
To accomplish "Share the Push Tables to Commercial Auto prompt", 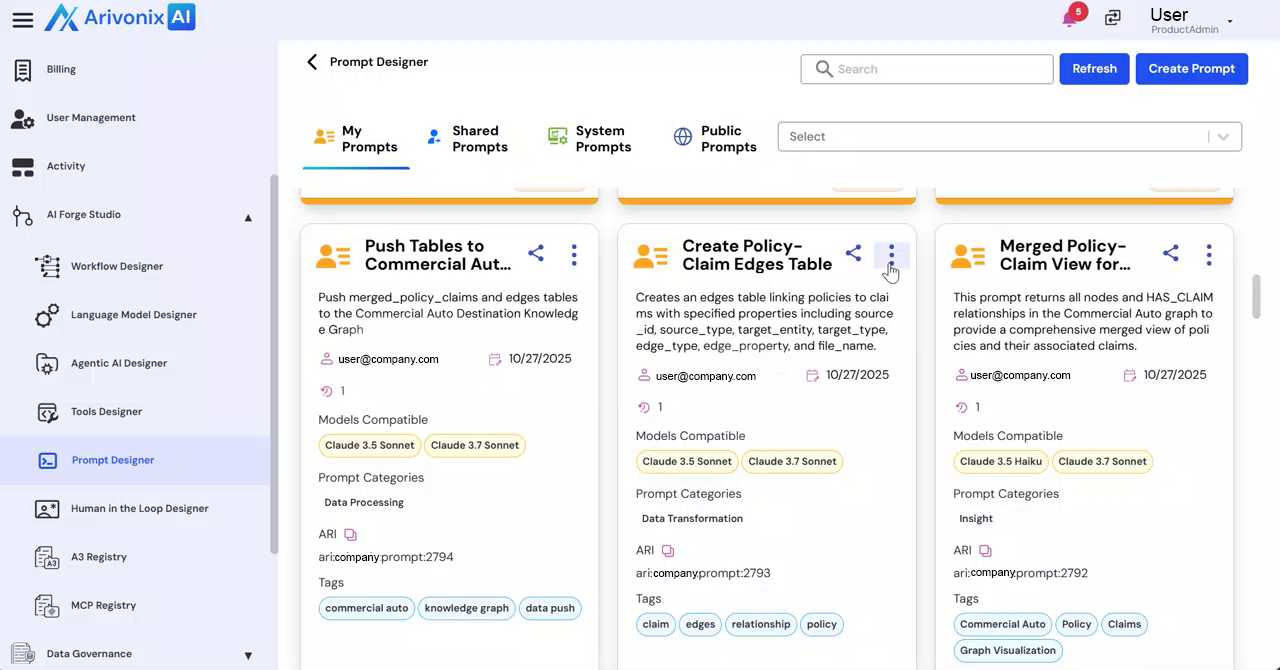I will click(536, 254).
